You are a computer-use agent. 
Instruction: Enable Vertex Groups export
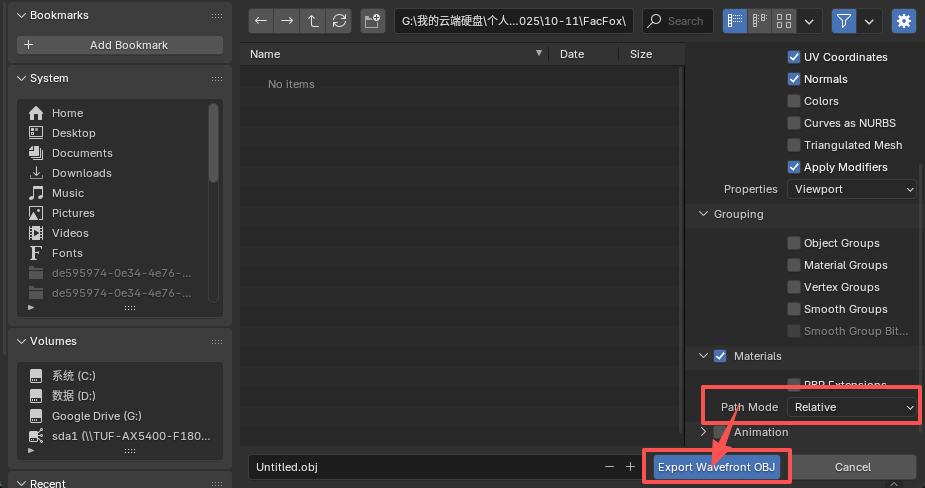[x=794, y=287]
